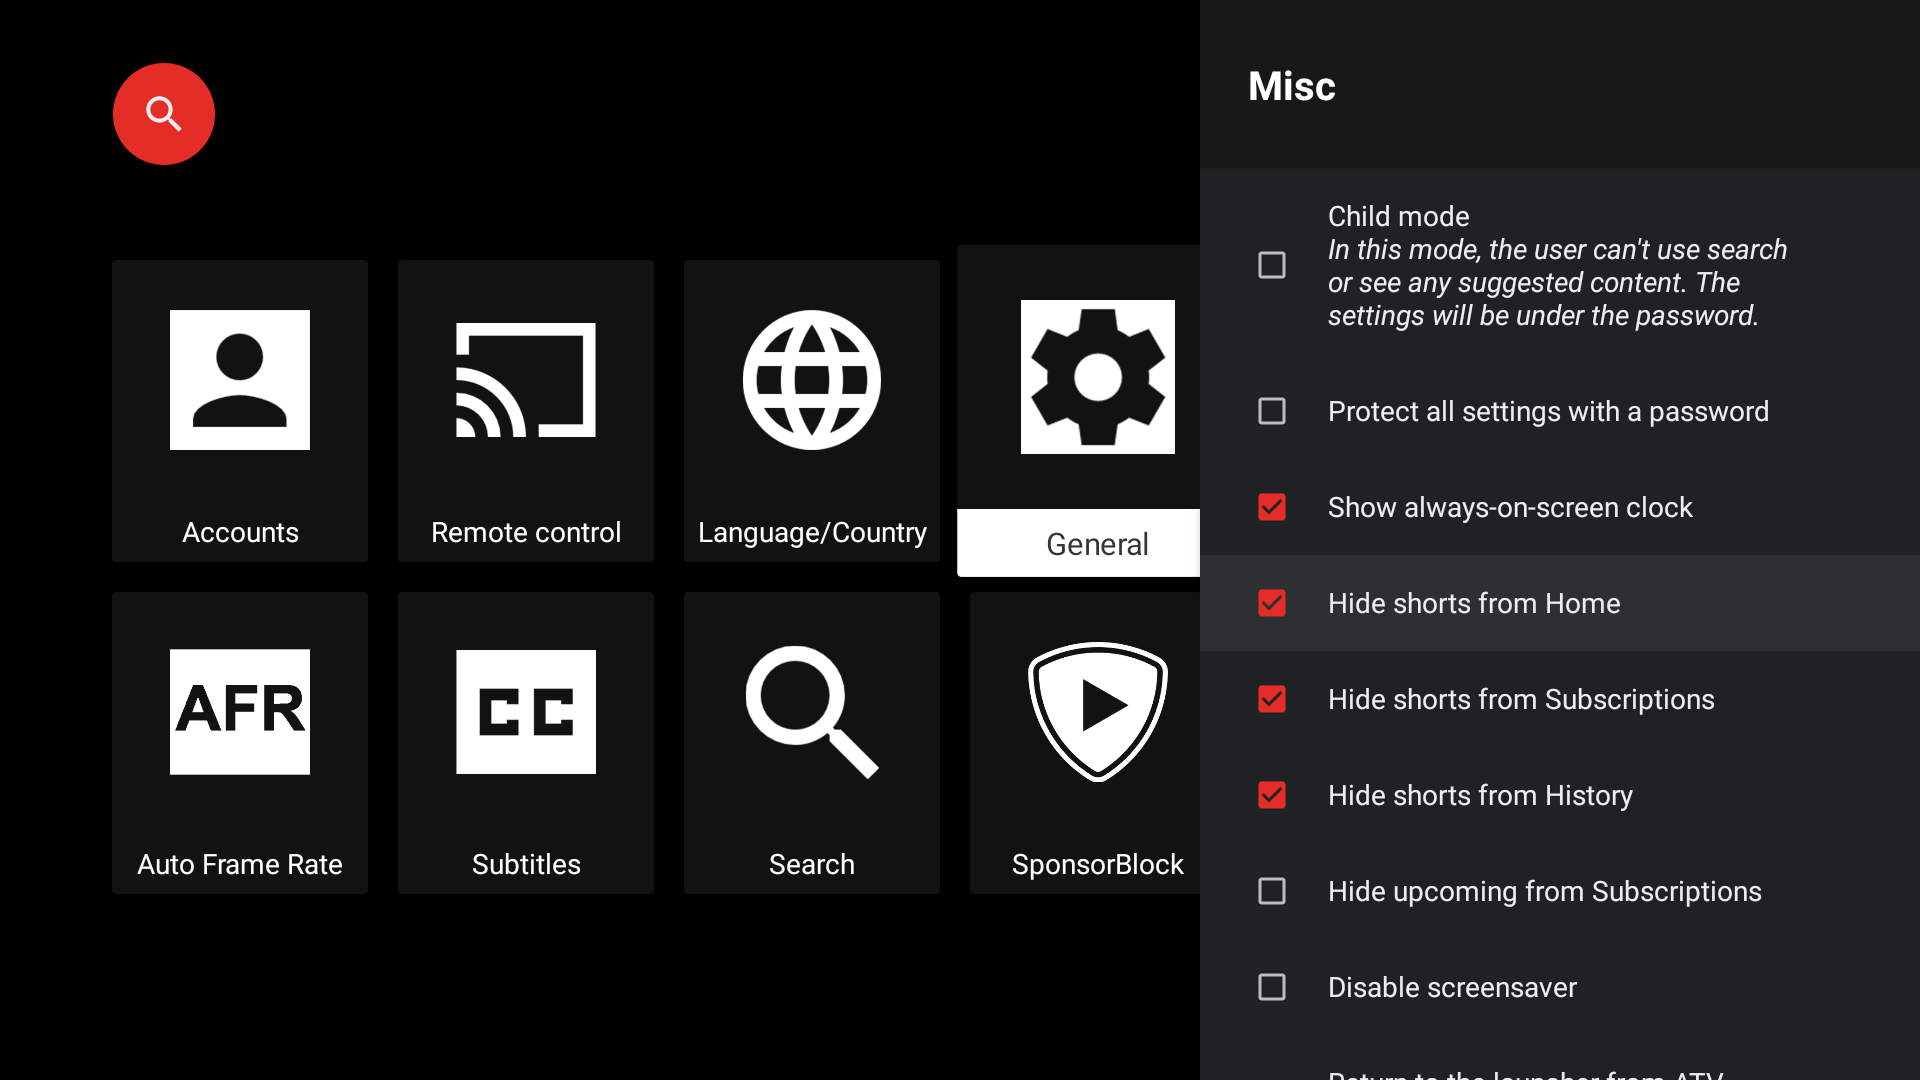1920x1080 pixels.
Task: Open the Accounts settings tile
Action: pos(240,411)
